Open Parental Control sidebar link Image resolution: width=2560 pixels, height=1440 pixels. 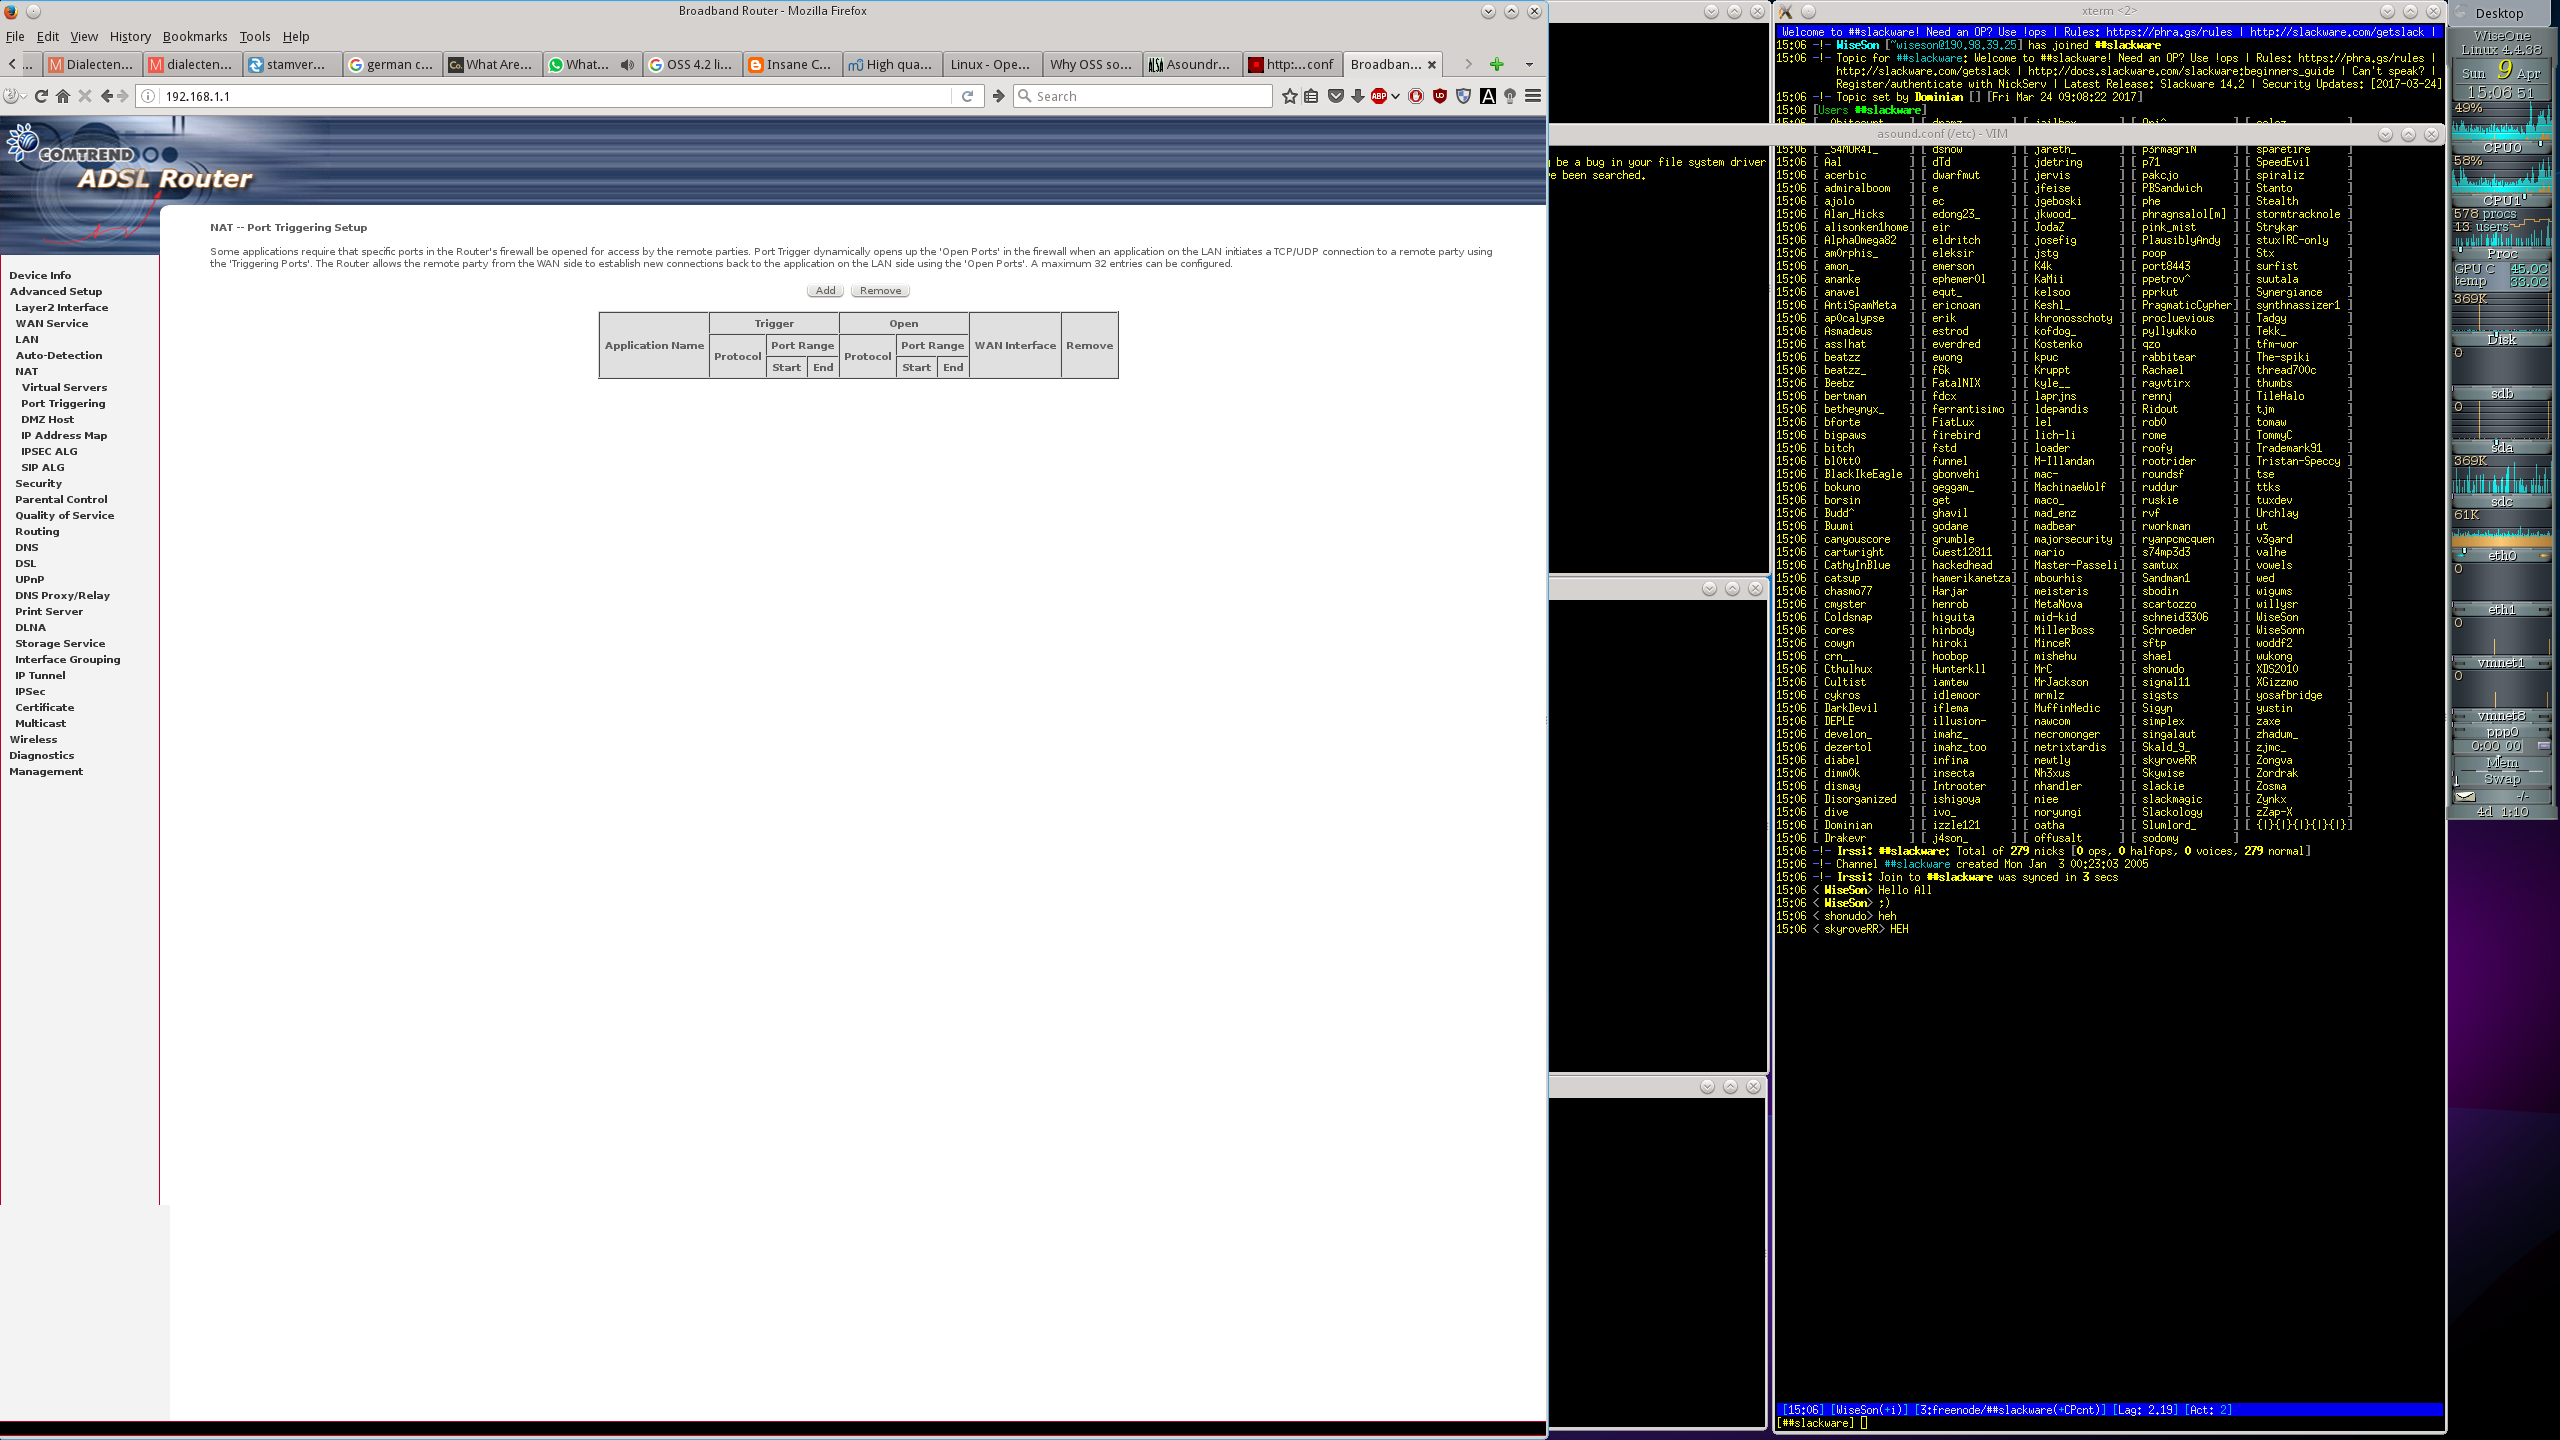pyautogui.click(x=61, y=499)
